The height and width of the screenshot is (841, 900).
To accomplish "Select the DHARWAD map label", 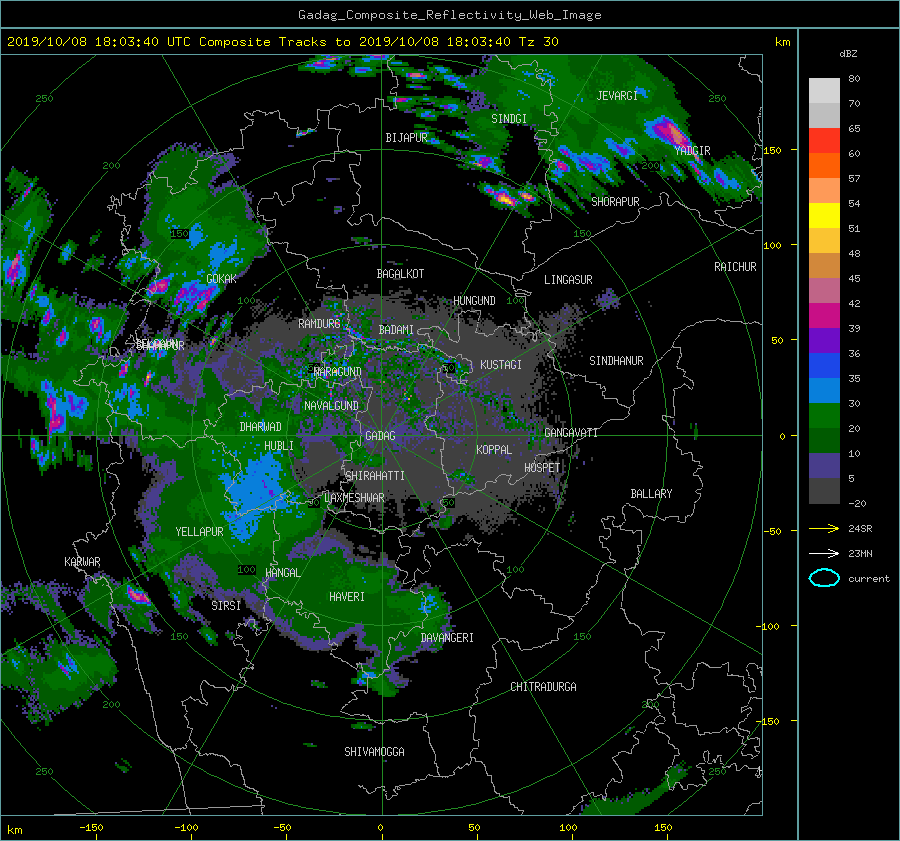I will click(261, 427).
